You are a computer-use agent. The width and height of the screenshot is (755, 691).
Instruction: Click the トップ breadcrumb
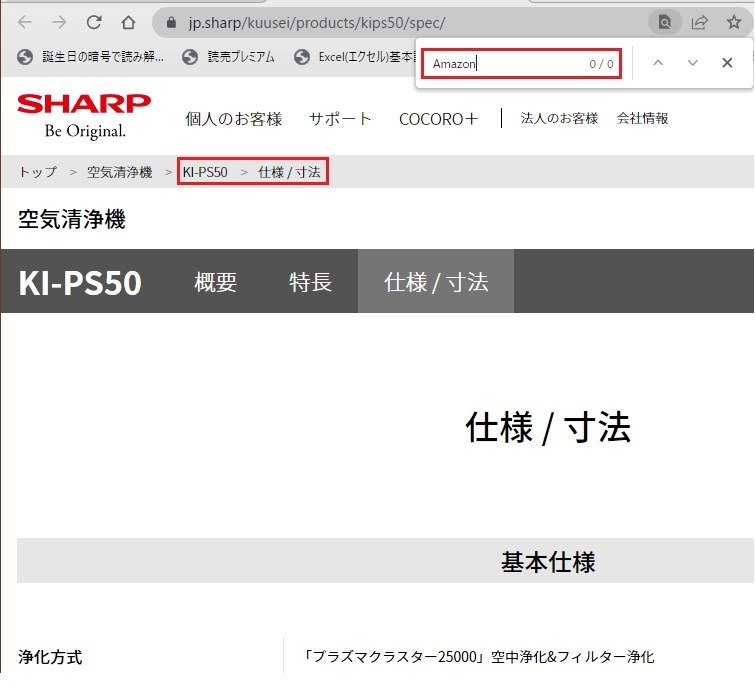coord(38,172)
